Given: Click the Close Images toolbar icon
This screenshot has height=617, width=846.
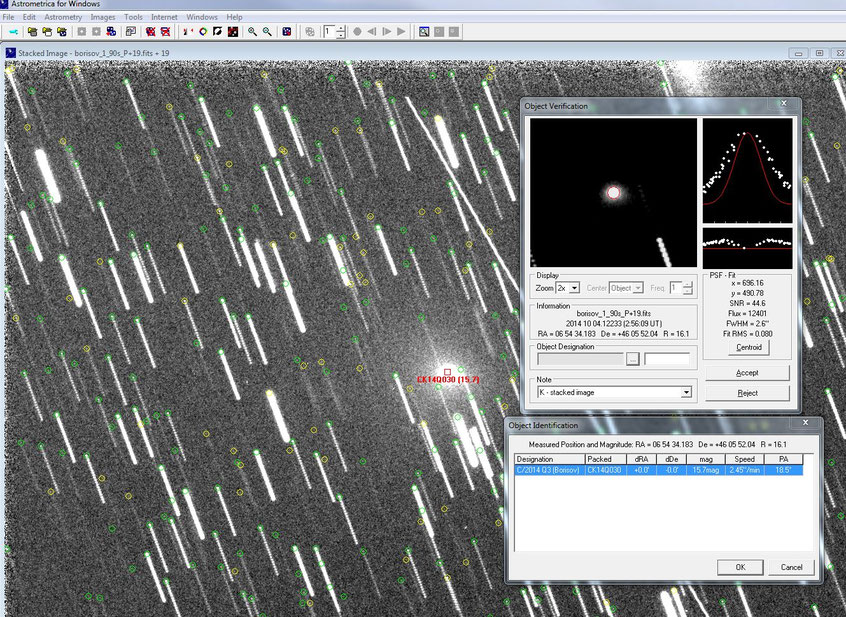Looking at the screenshot, I should click(x=151, y=32).
